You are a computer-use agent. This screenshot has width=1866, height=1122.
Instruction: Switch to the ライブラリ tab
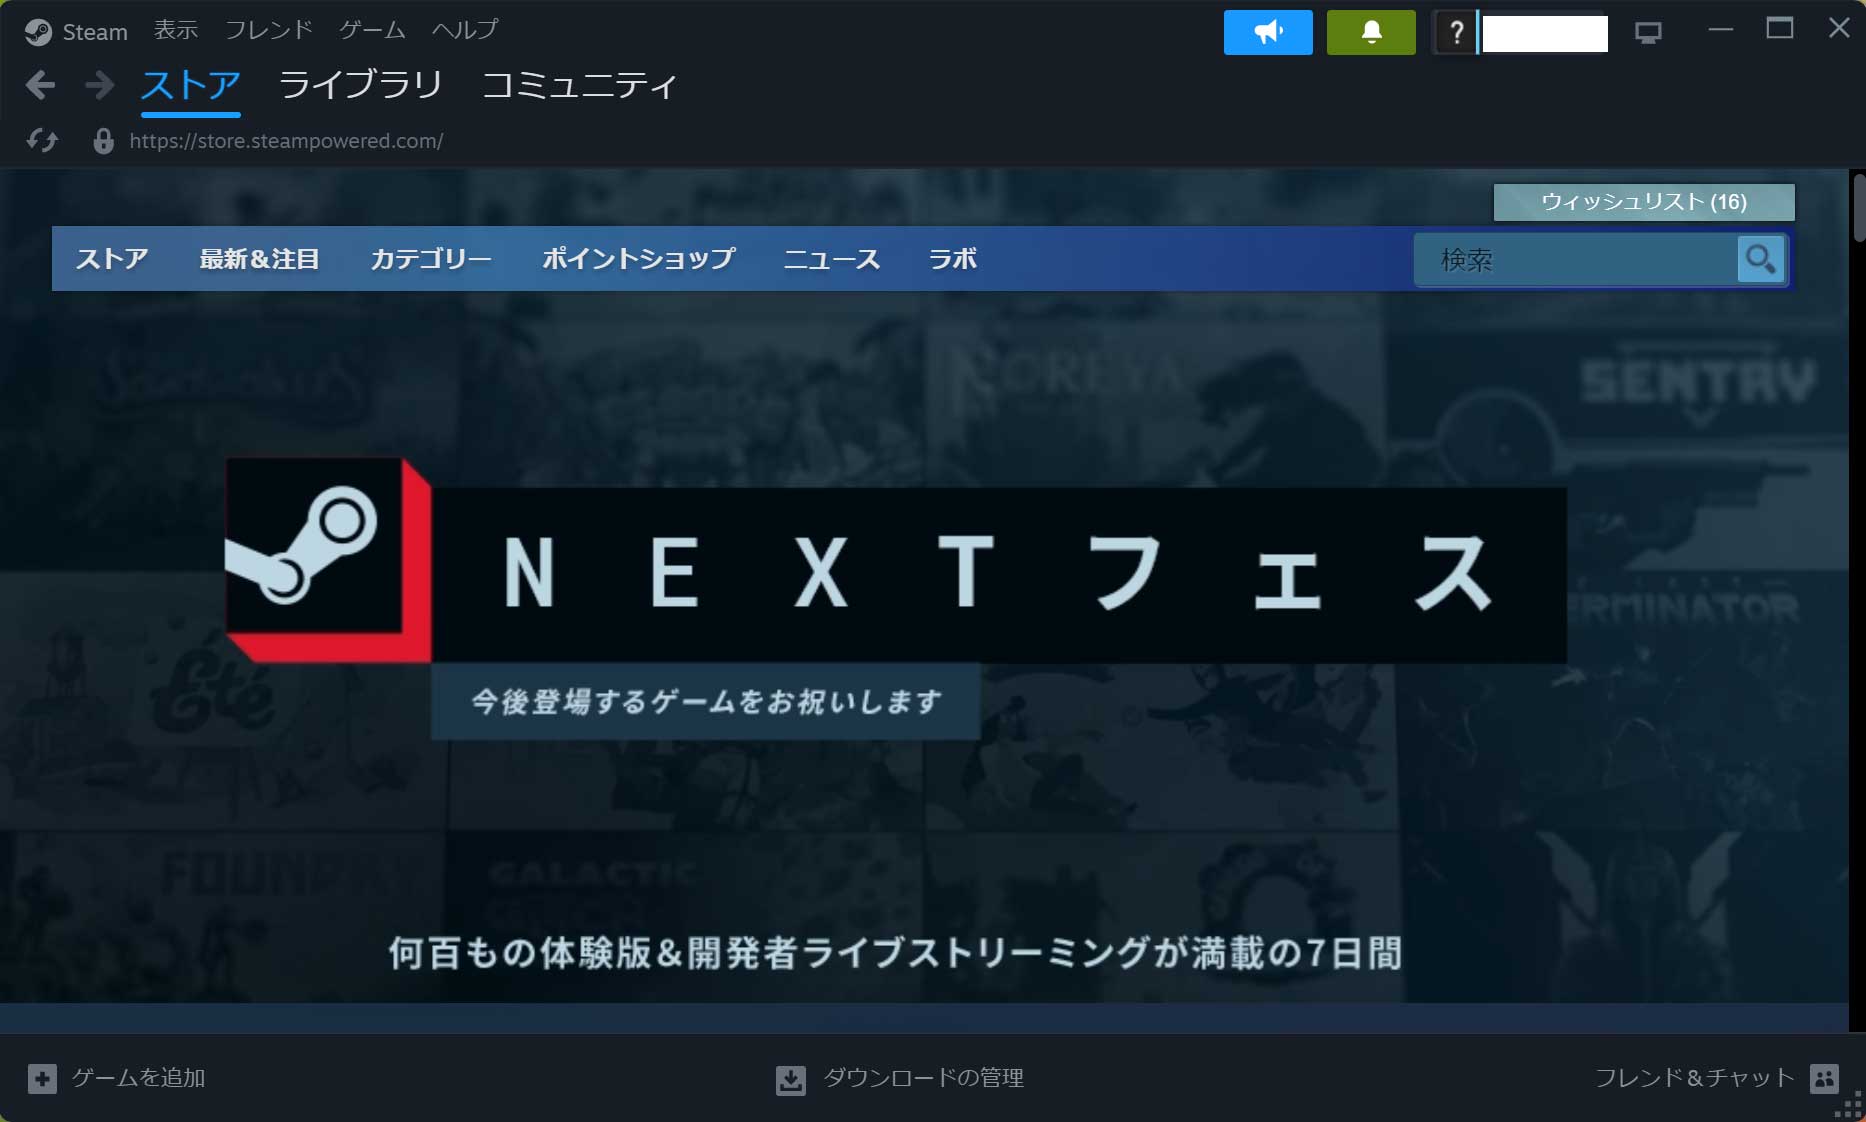[361, 86]
